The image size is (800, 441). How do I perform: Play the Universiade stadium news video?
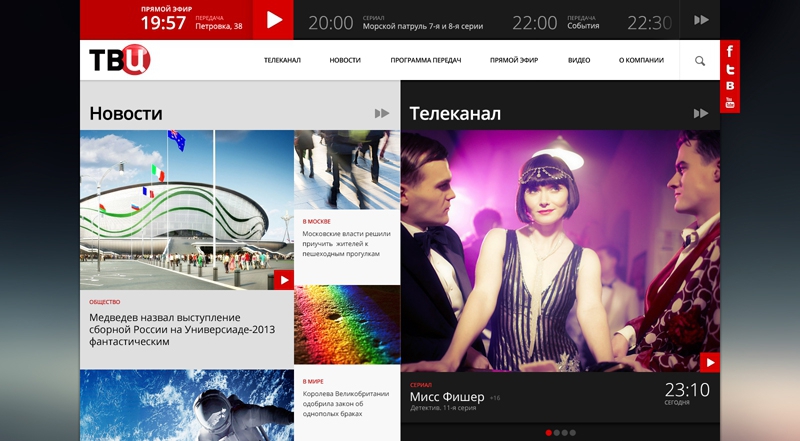click(x=284, y=280)
